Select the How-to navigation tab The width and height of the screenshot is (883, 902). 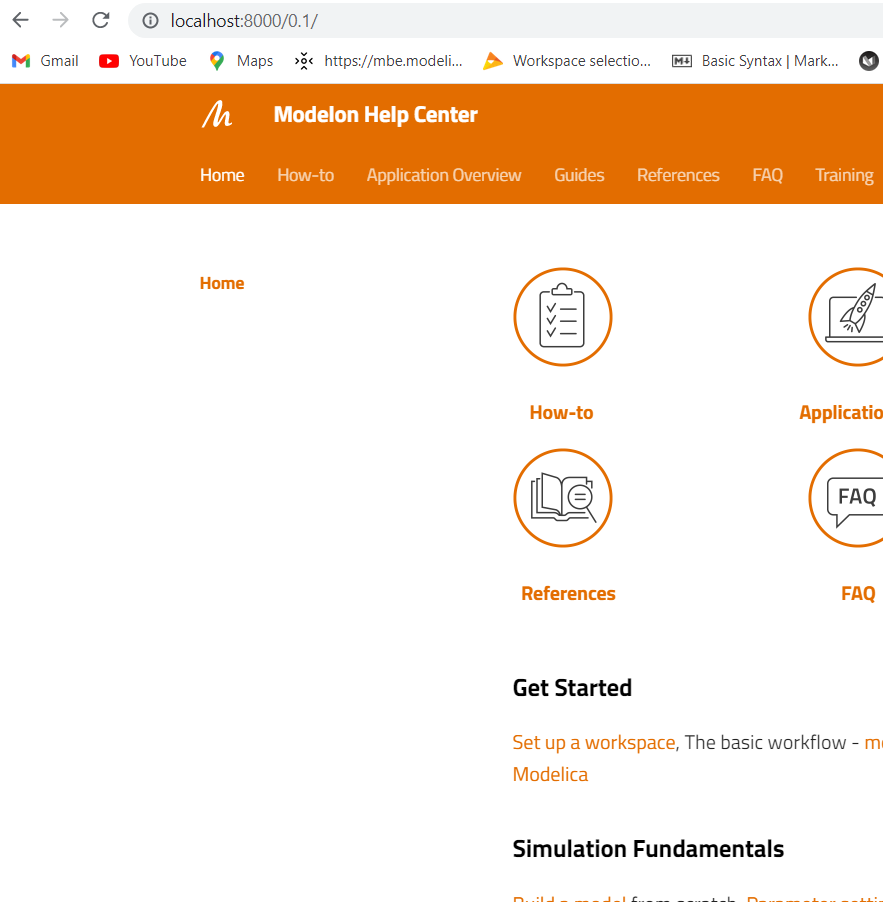[305, 175]
